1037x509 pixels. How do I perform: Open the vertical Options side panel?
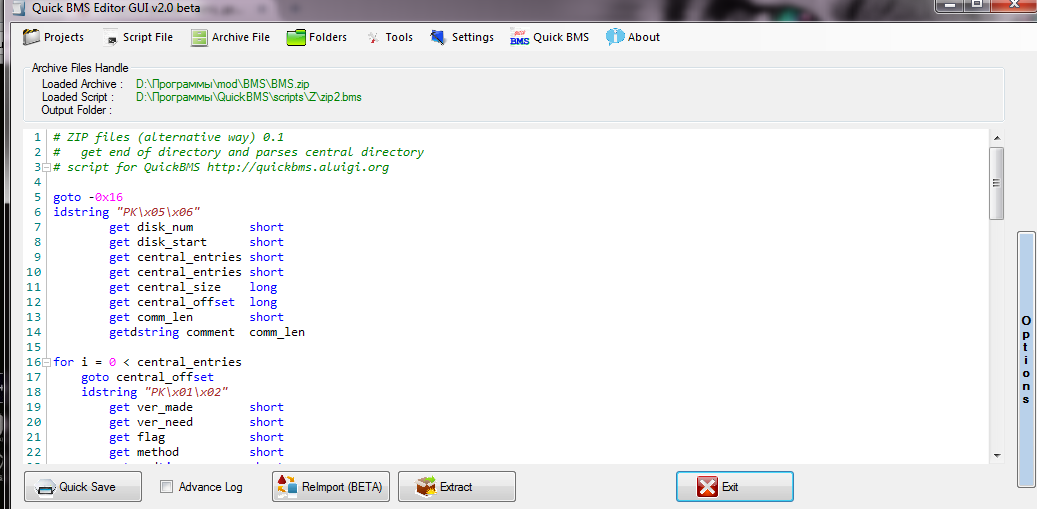click(1026, 362)
